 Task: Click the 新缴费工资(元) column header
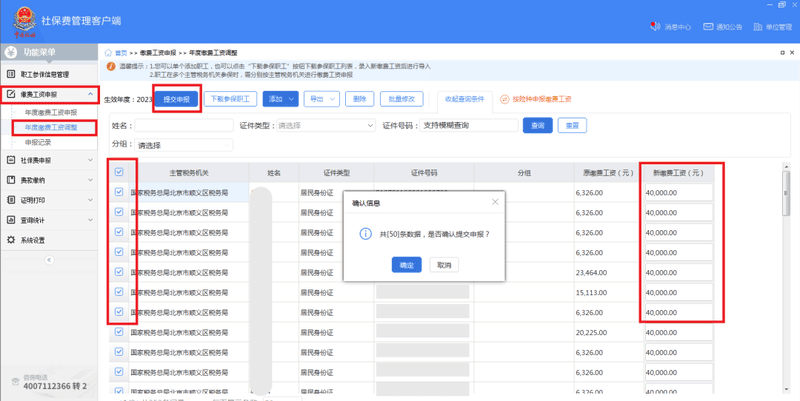point(679,173)
